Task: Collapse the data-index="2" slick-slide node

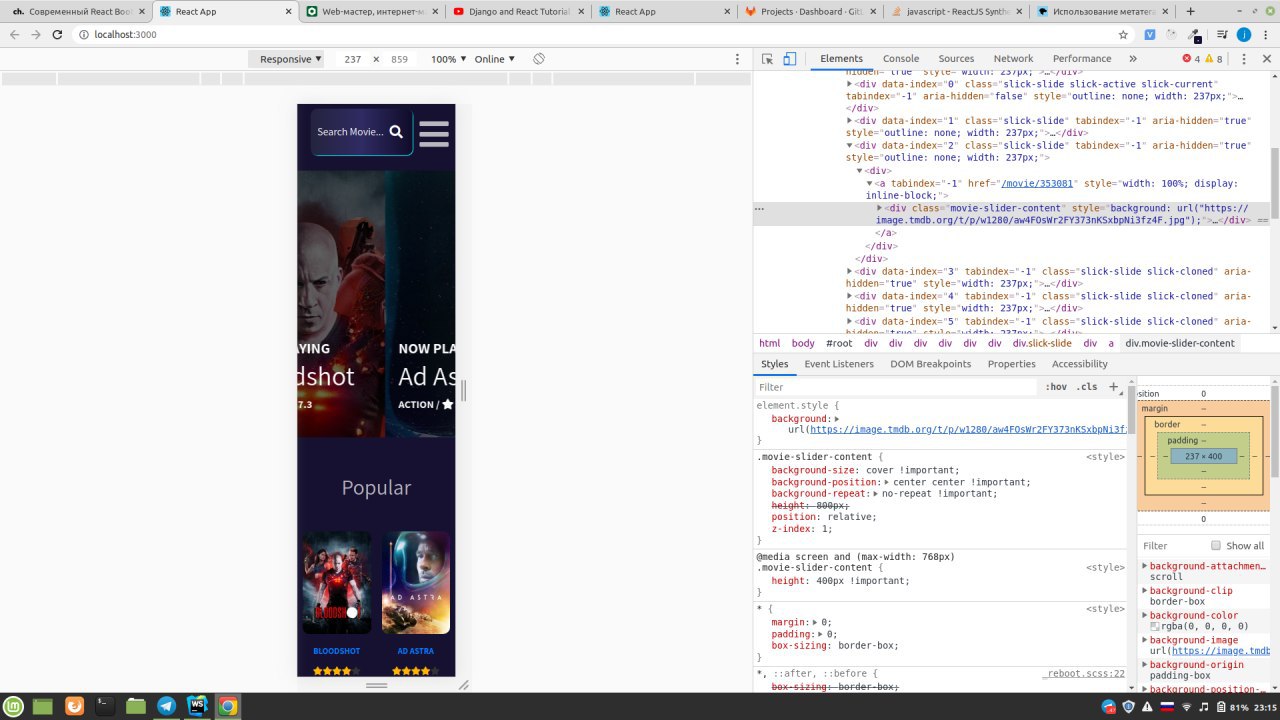Action: pos(850,145)
